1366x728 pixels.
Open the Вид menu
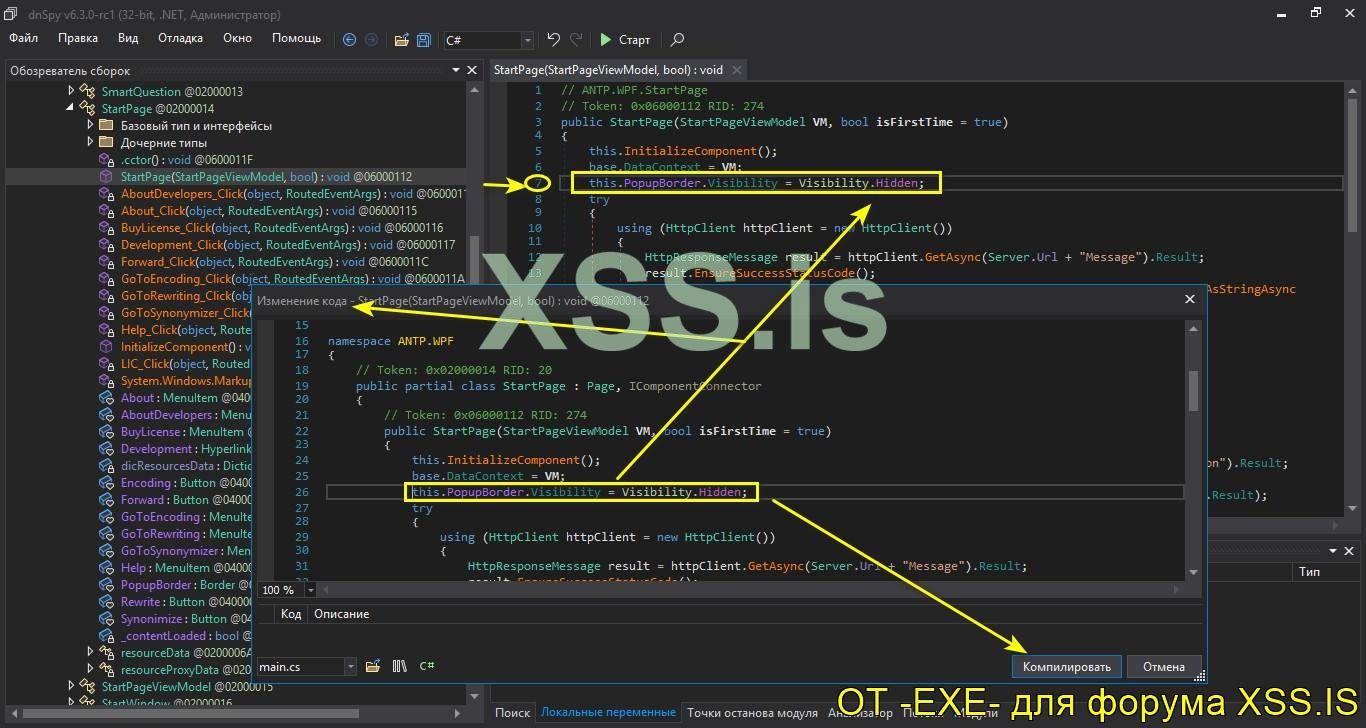pos(128,38)
